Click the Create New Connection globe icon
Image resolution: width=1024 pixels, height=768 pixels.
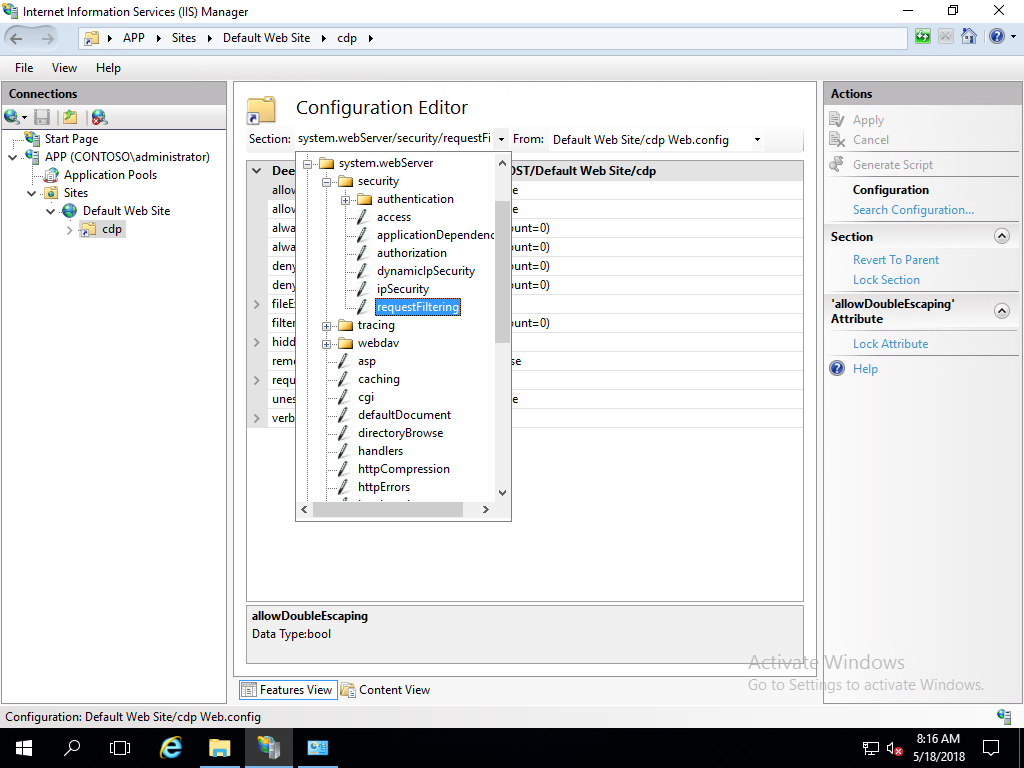(x=12, y=117)
